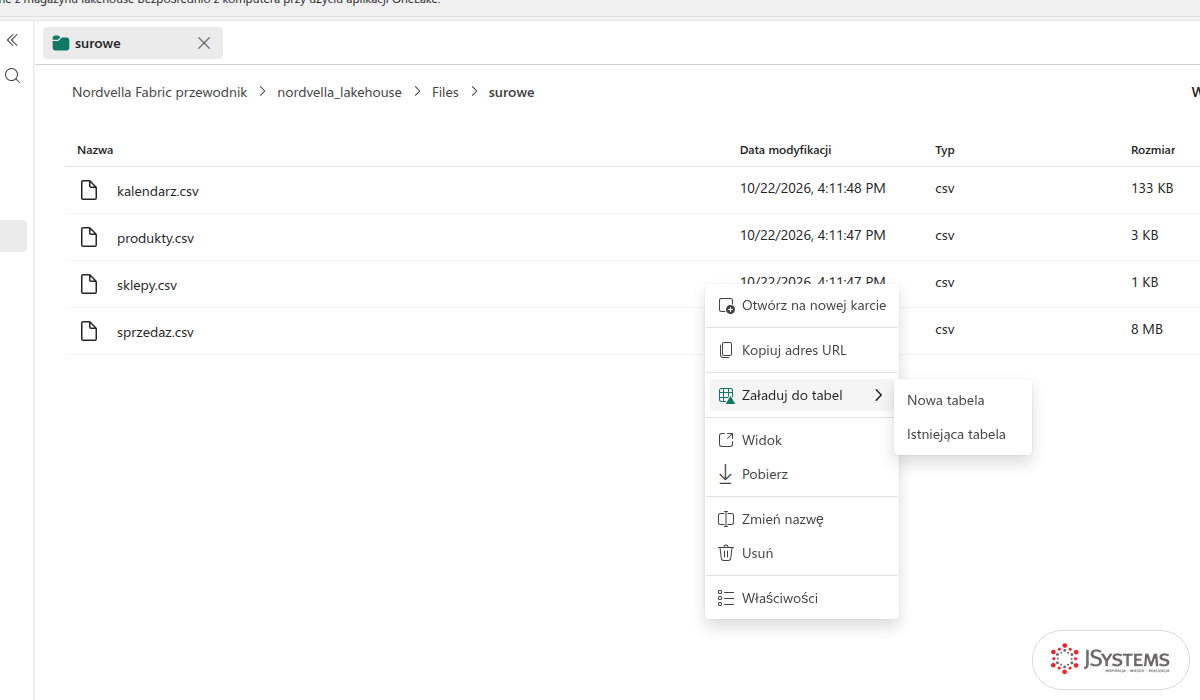Select the kalendarz.csv file name
1200x700 pixels.
pos(158,191)
